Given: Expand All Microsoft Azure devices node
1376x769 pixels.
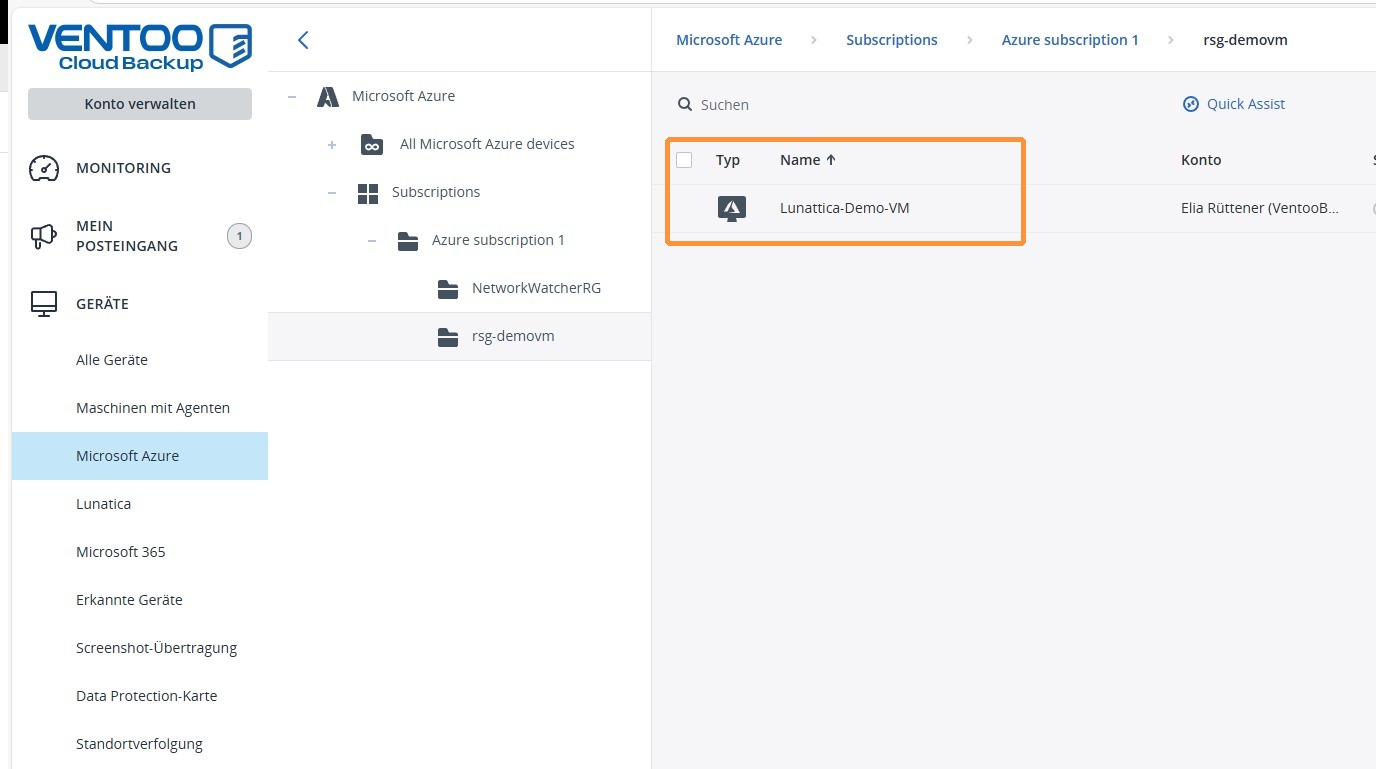Looking at the screenshot, I should [332, 145].
